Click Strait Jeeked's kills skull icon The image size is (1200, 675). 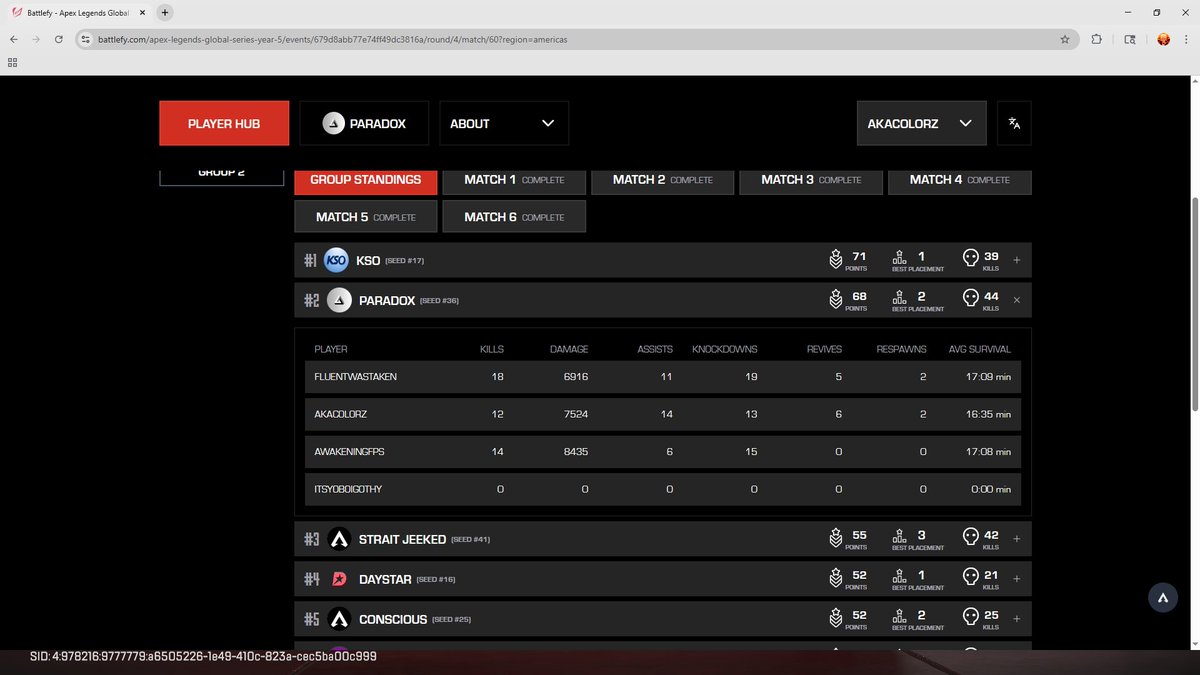(x=970, y=538)
